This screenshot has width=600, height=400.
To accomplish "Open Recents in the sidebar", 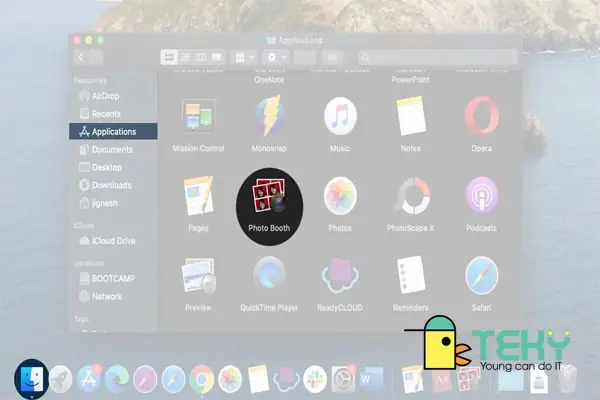I will pos(113,114).
